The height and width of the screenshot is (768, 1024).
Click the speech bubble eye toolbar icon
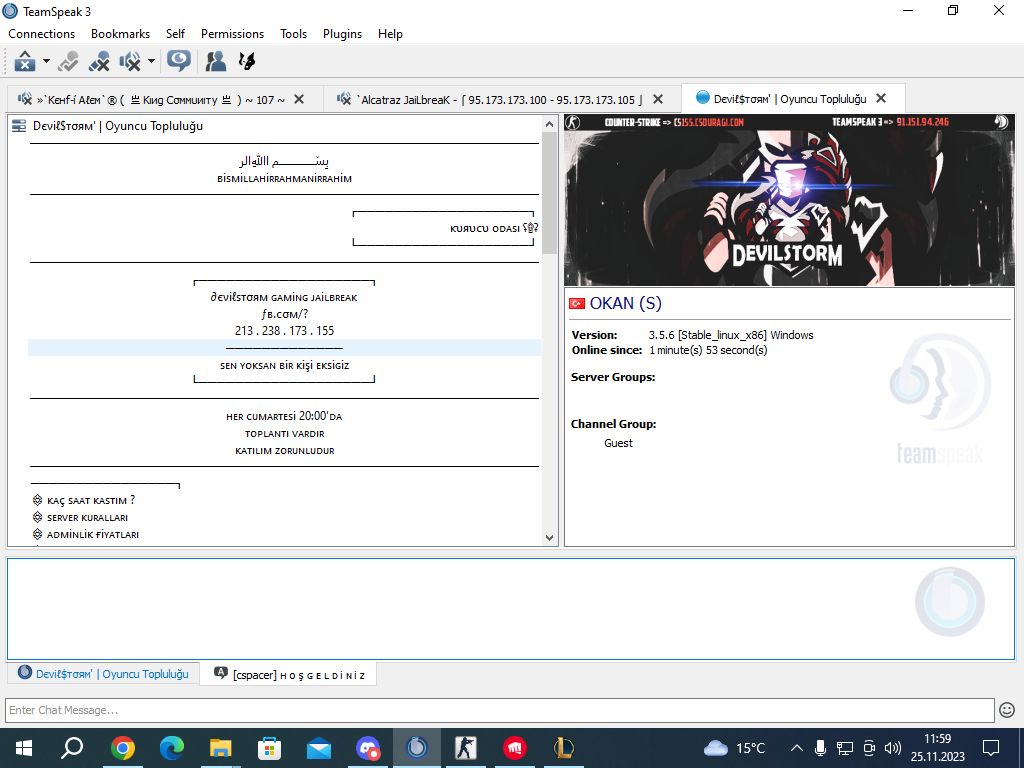click(178, 61)
